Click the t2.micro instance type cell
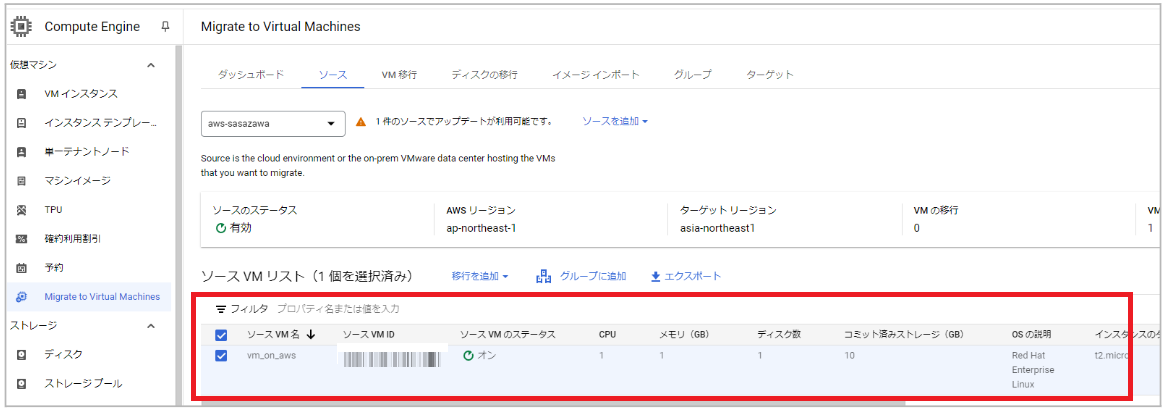The height and width of the screenshot is (413, 1162). coord(1112,356)
